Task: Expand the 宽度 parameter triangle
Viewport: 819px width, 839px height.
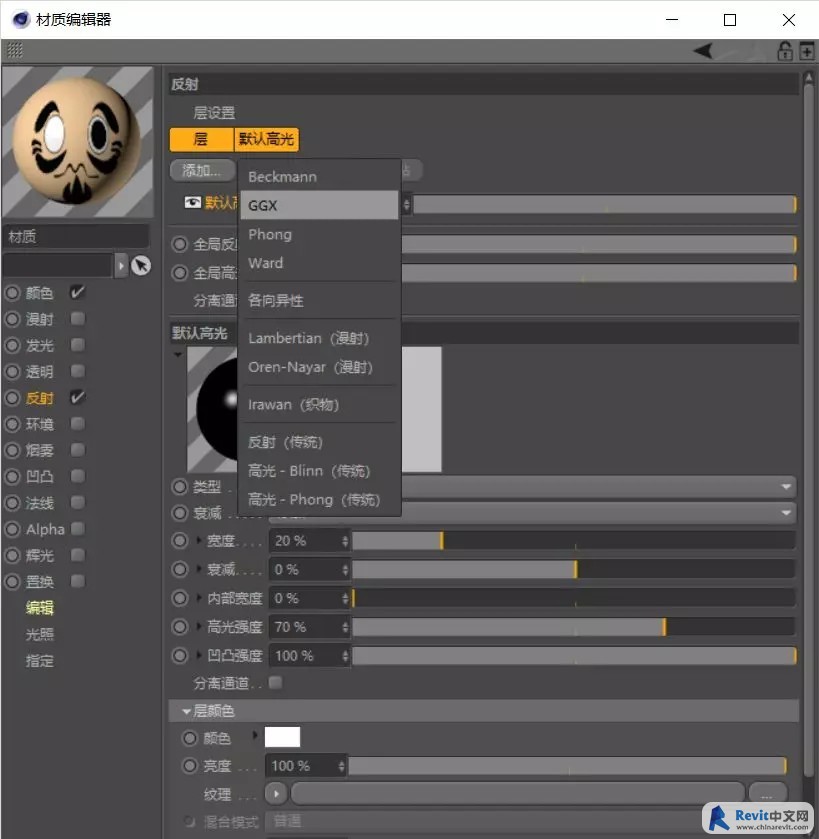Action: coord(199,540)
